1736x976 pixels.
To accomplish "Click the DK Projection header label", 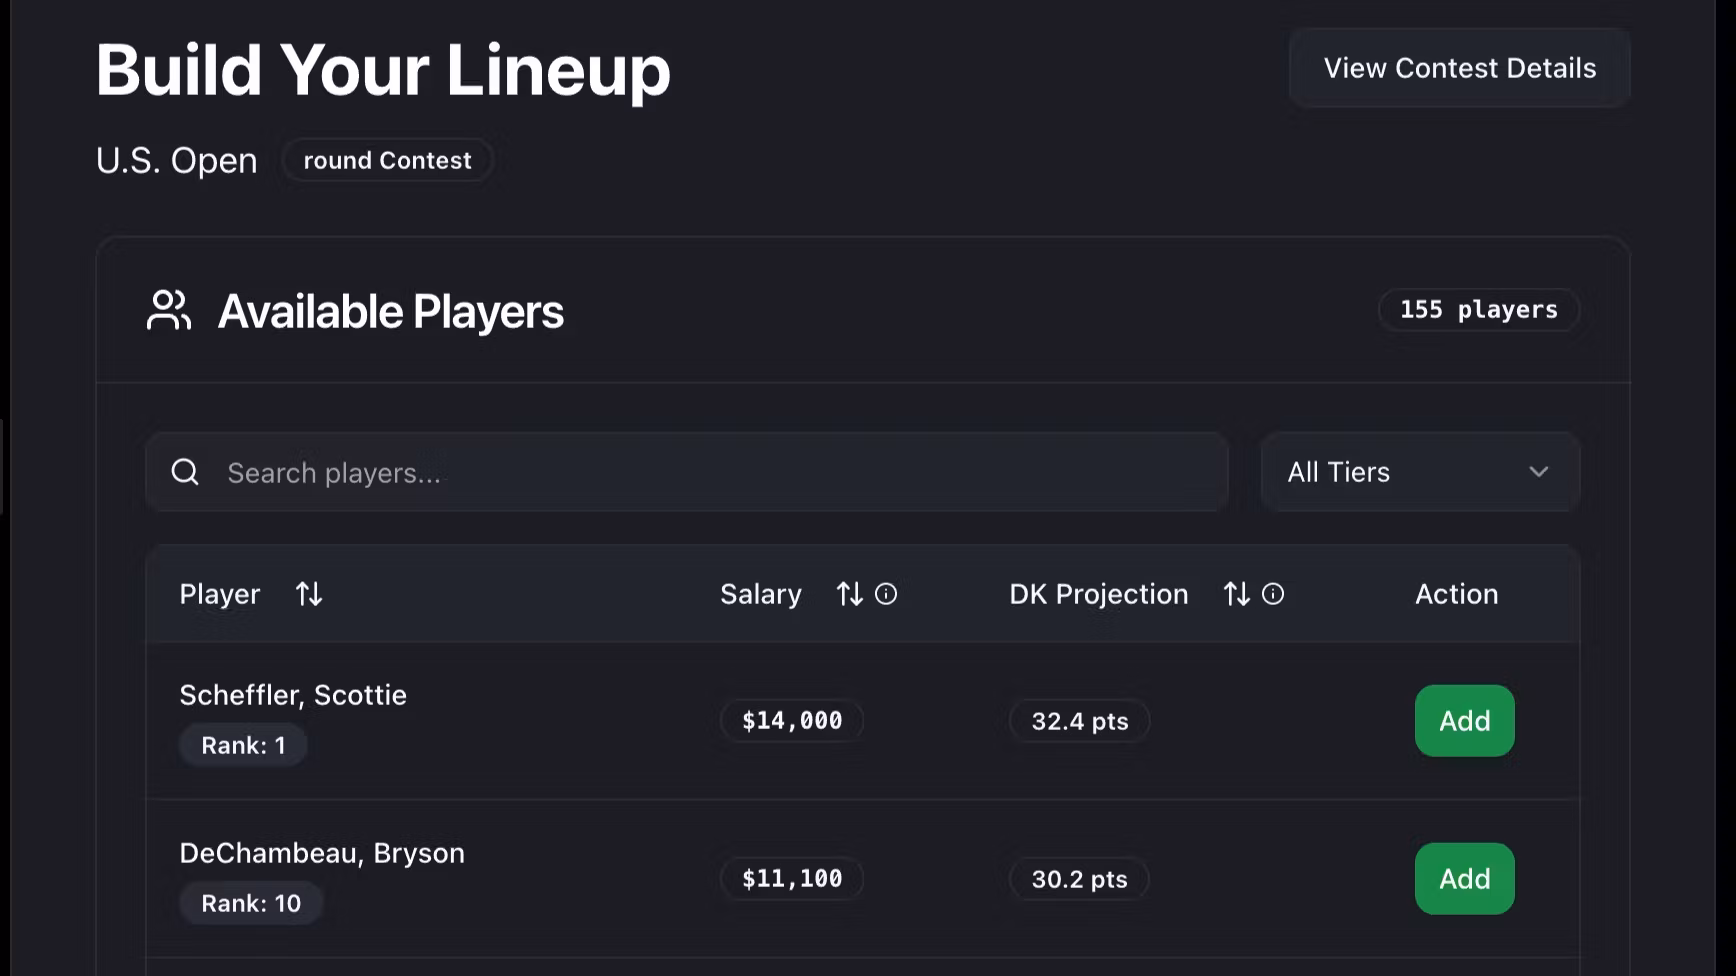I will (x=1098, y=594).
